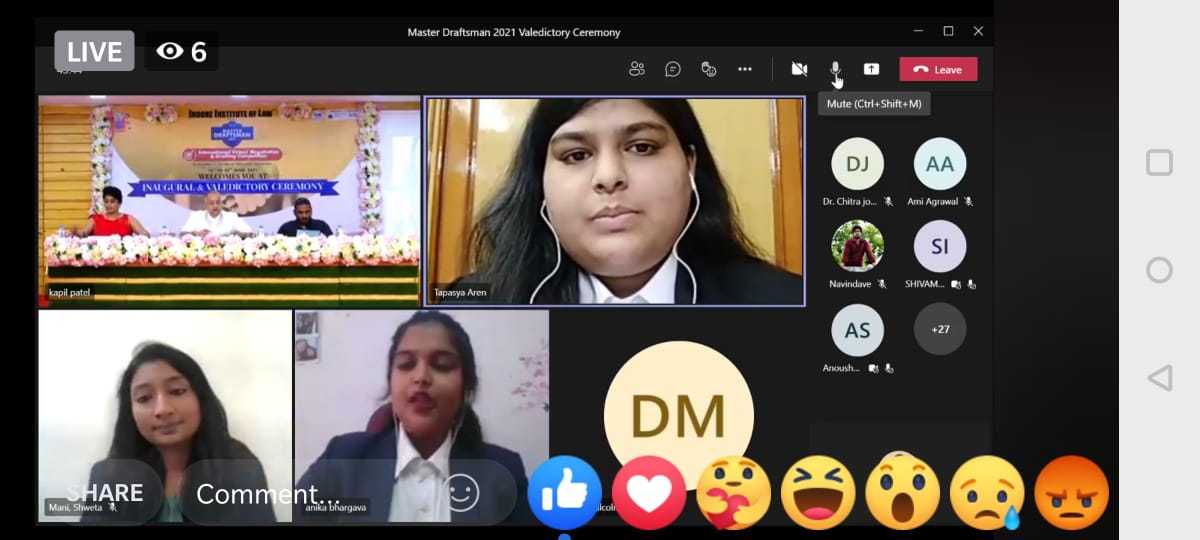The height and width of the screenshot is (540, 1200).
Task: Open the participants panel icon
Action: tap(637, 69)
